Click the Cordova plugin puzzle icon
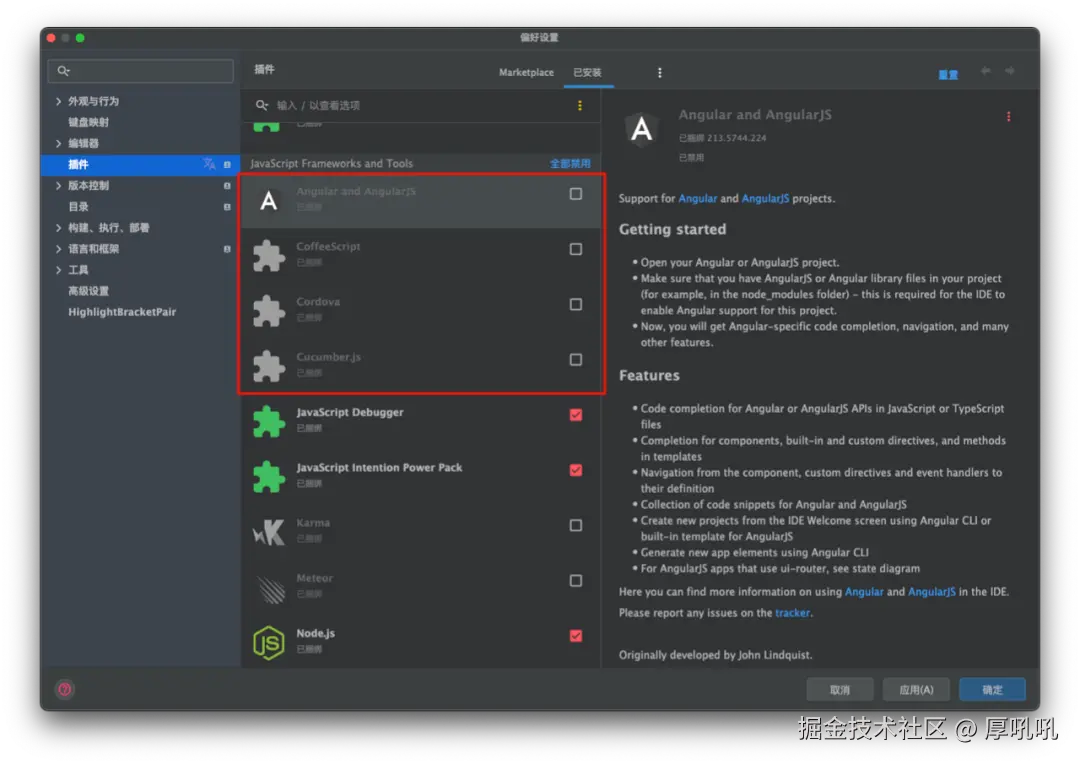The height and width of the screenshot is (764, 1080). pos(269,311)
